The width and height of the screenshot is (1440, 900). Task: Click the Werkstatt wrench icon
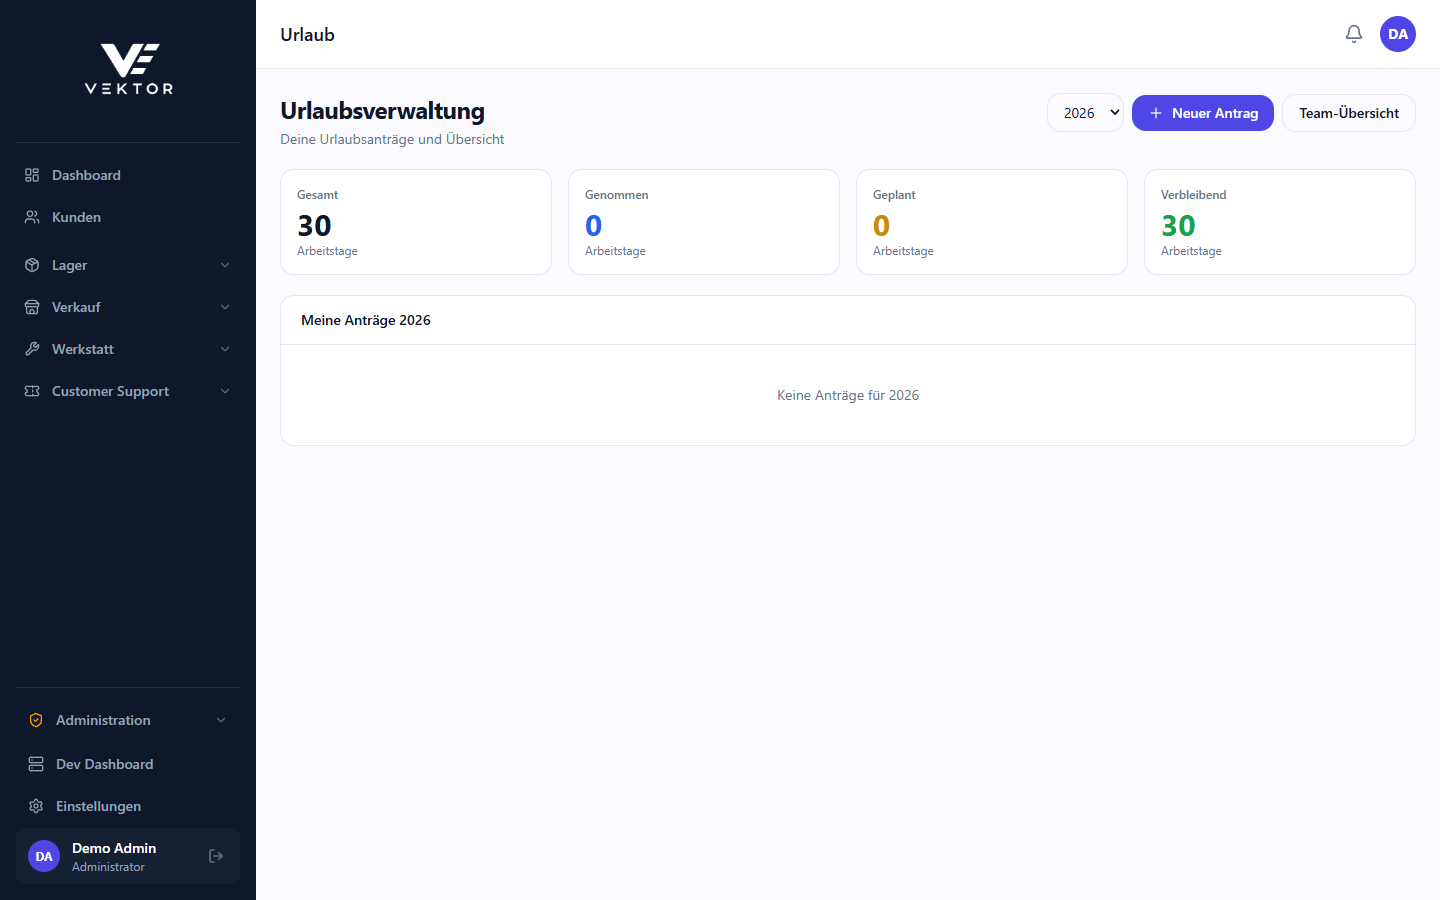tap(32, 349)
